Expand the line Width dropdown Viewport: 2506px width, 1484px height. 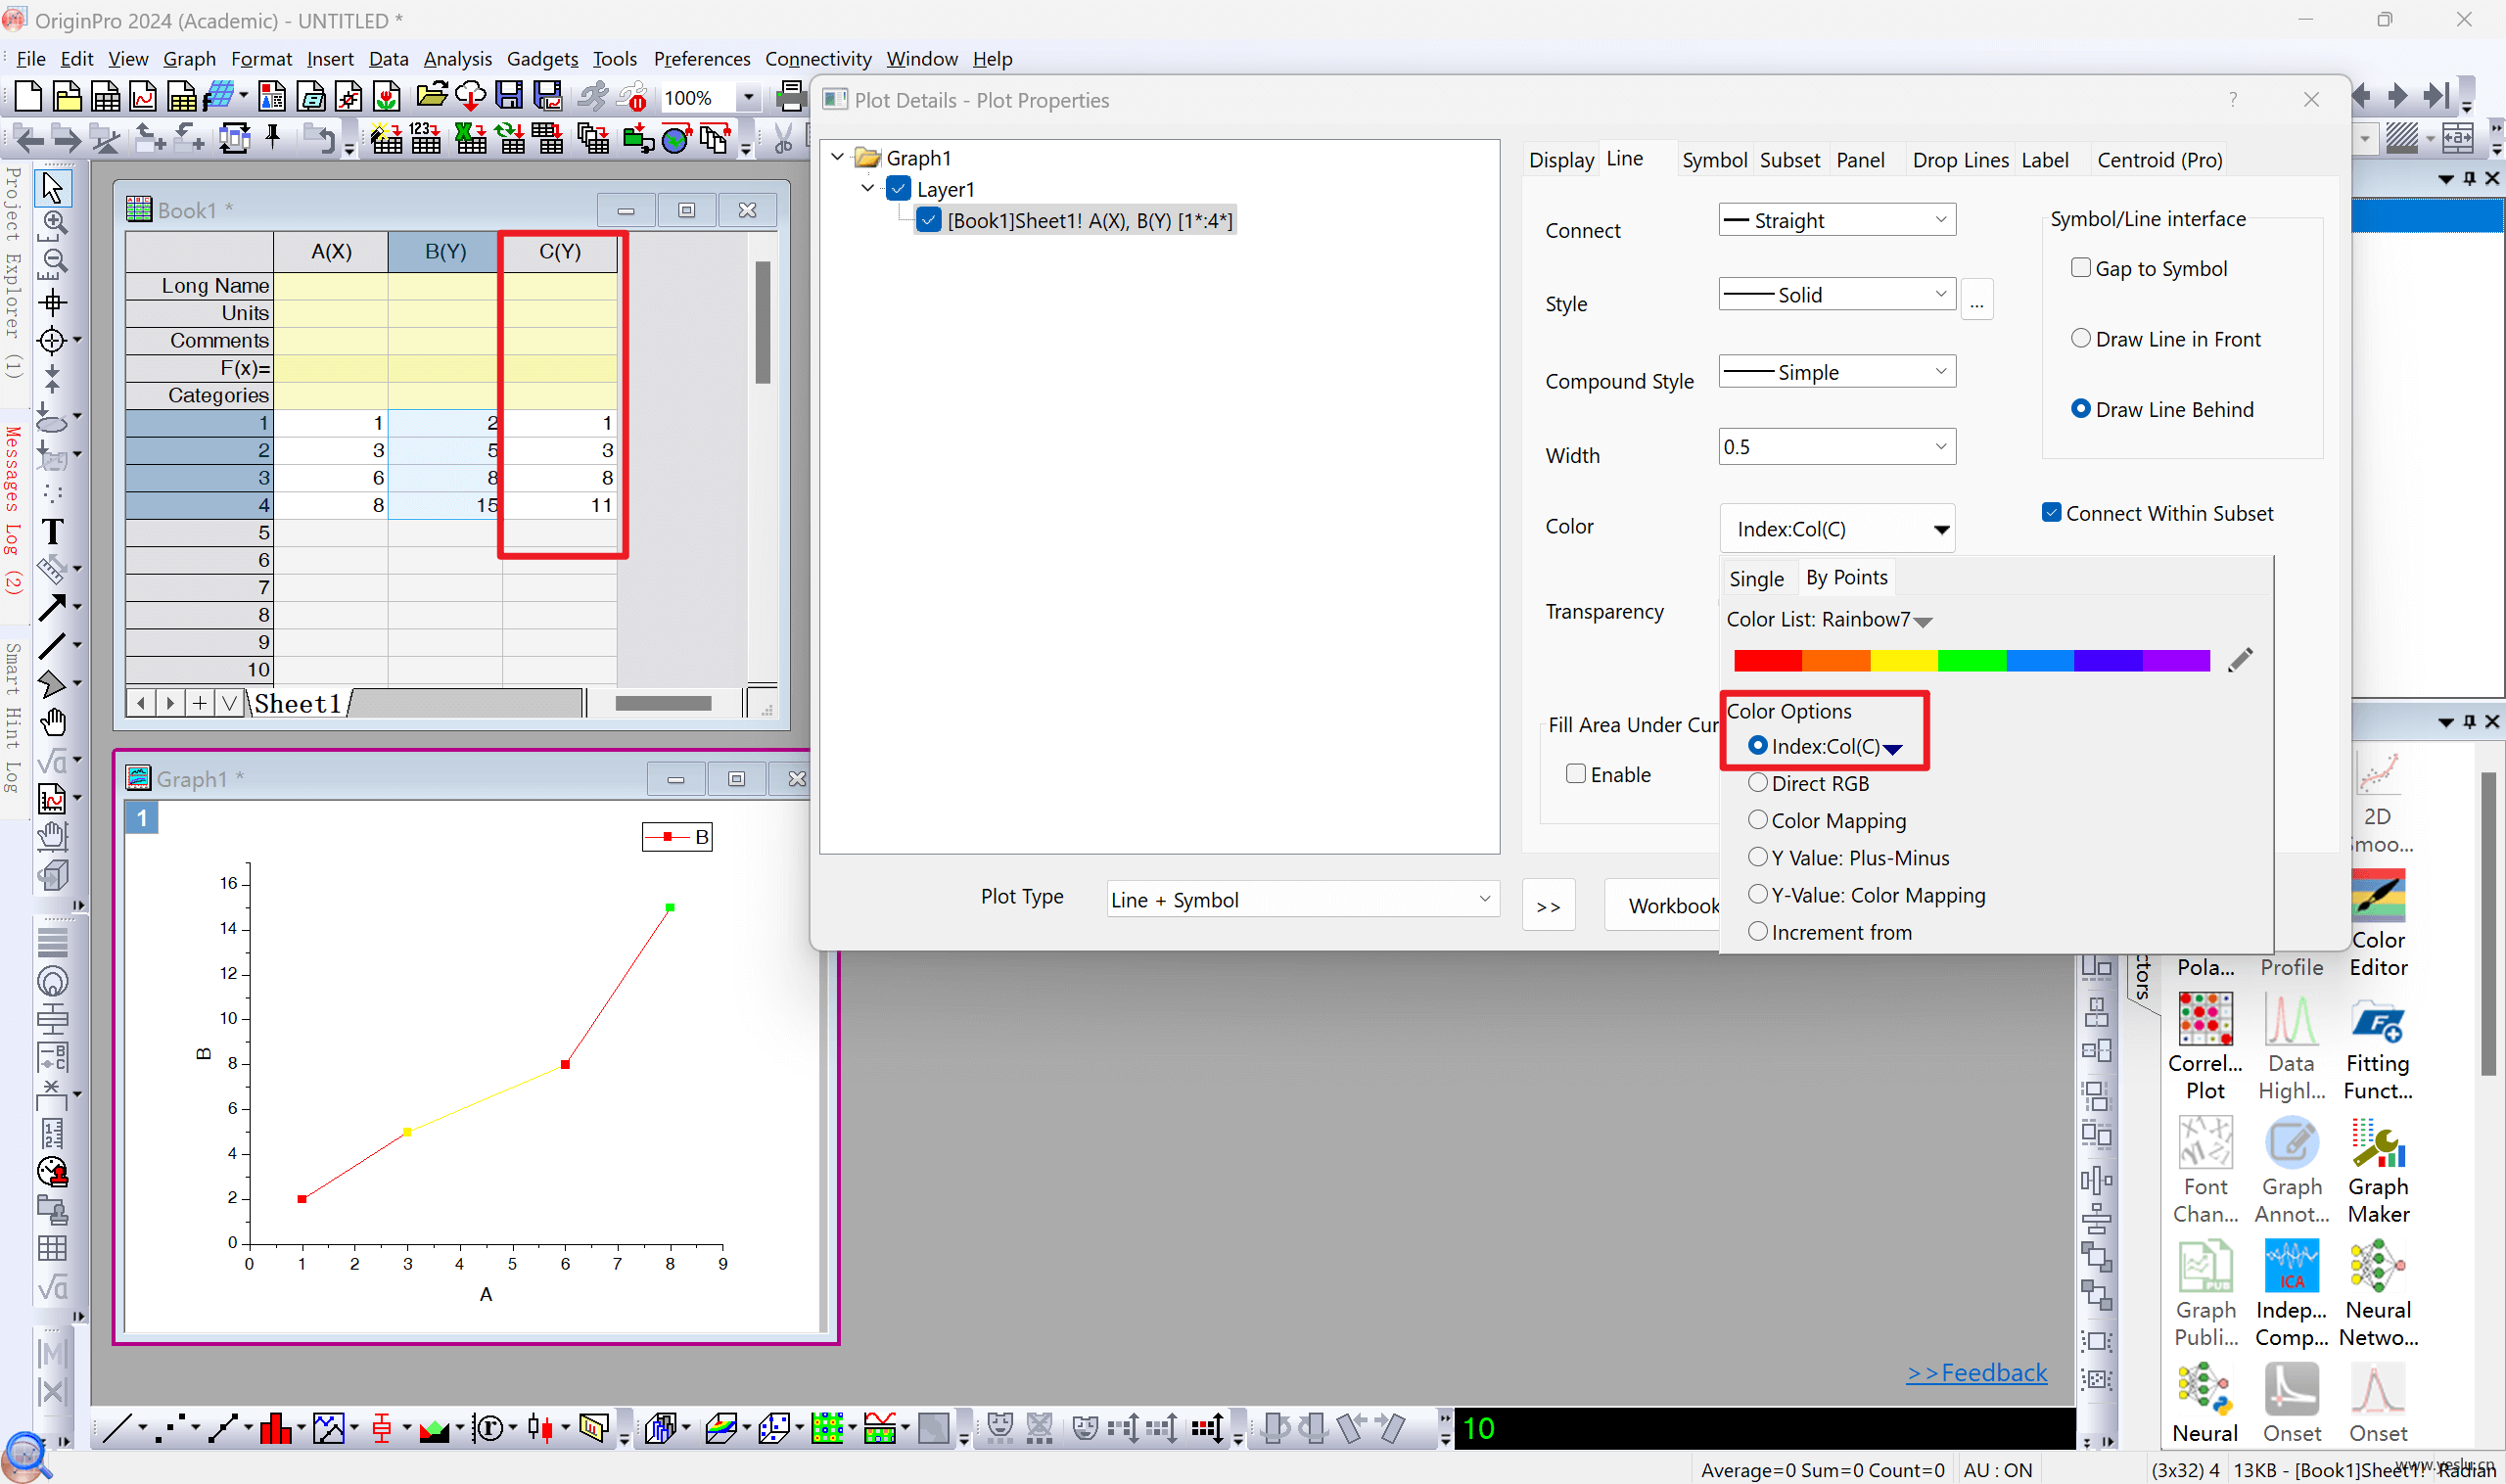click(1836, 447)
